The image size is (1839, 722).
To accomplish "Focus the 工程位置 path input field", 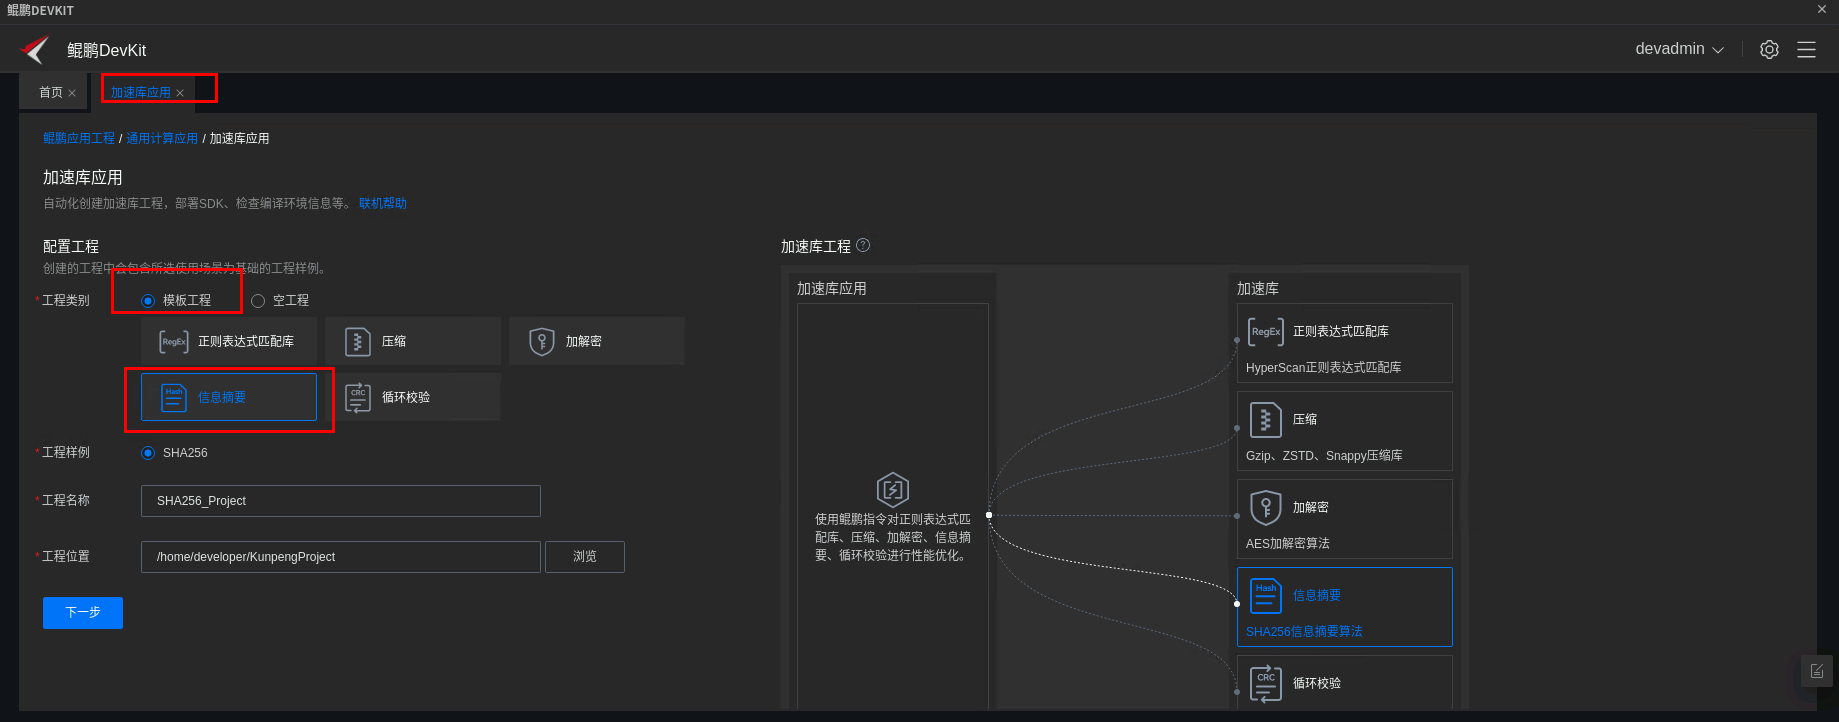I will (x=341, y=557).
